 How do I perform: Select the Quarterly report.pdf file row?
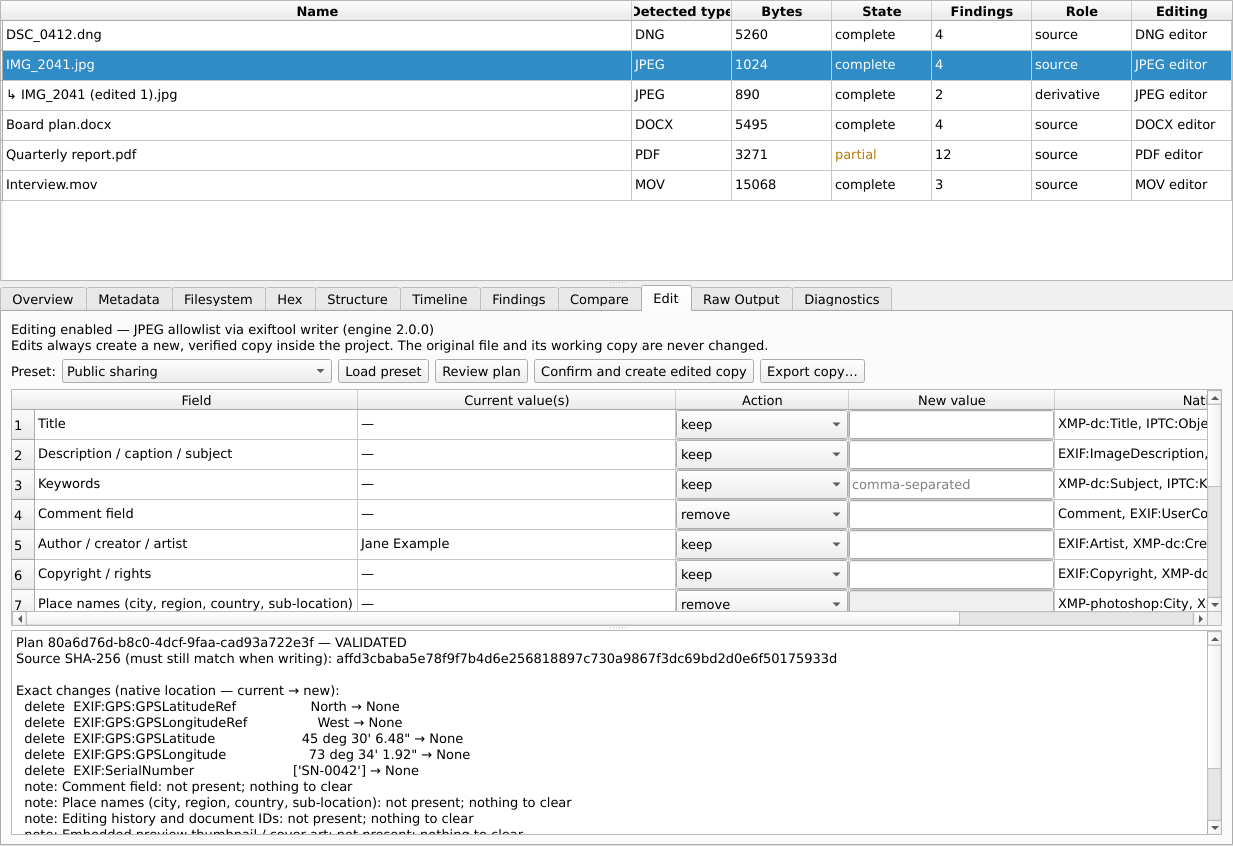617,155
